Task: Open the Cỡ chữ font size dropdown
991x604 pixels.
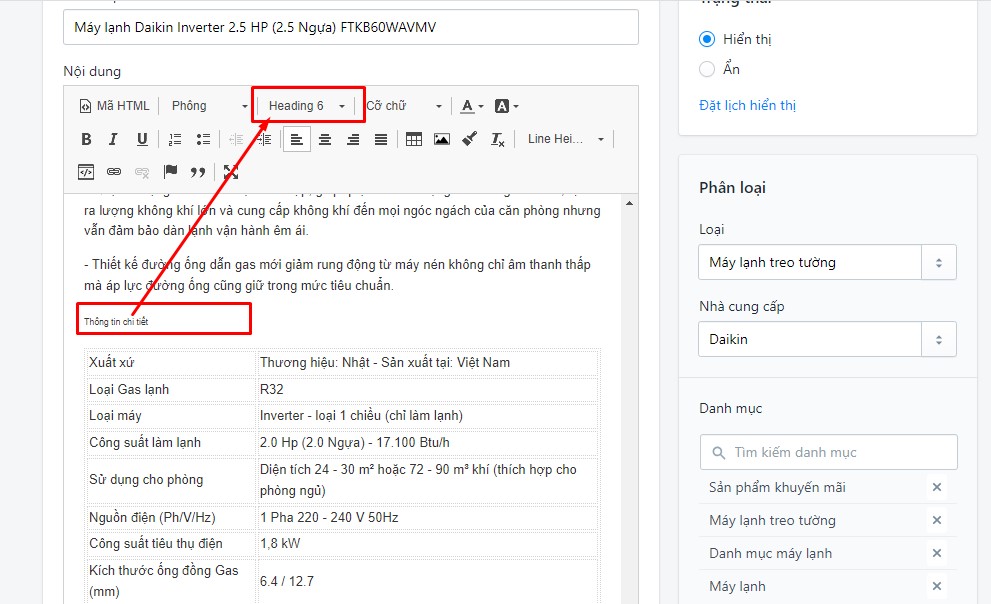Action: tap(404, 106)
